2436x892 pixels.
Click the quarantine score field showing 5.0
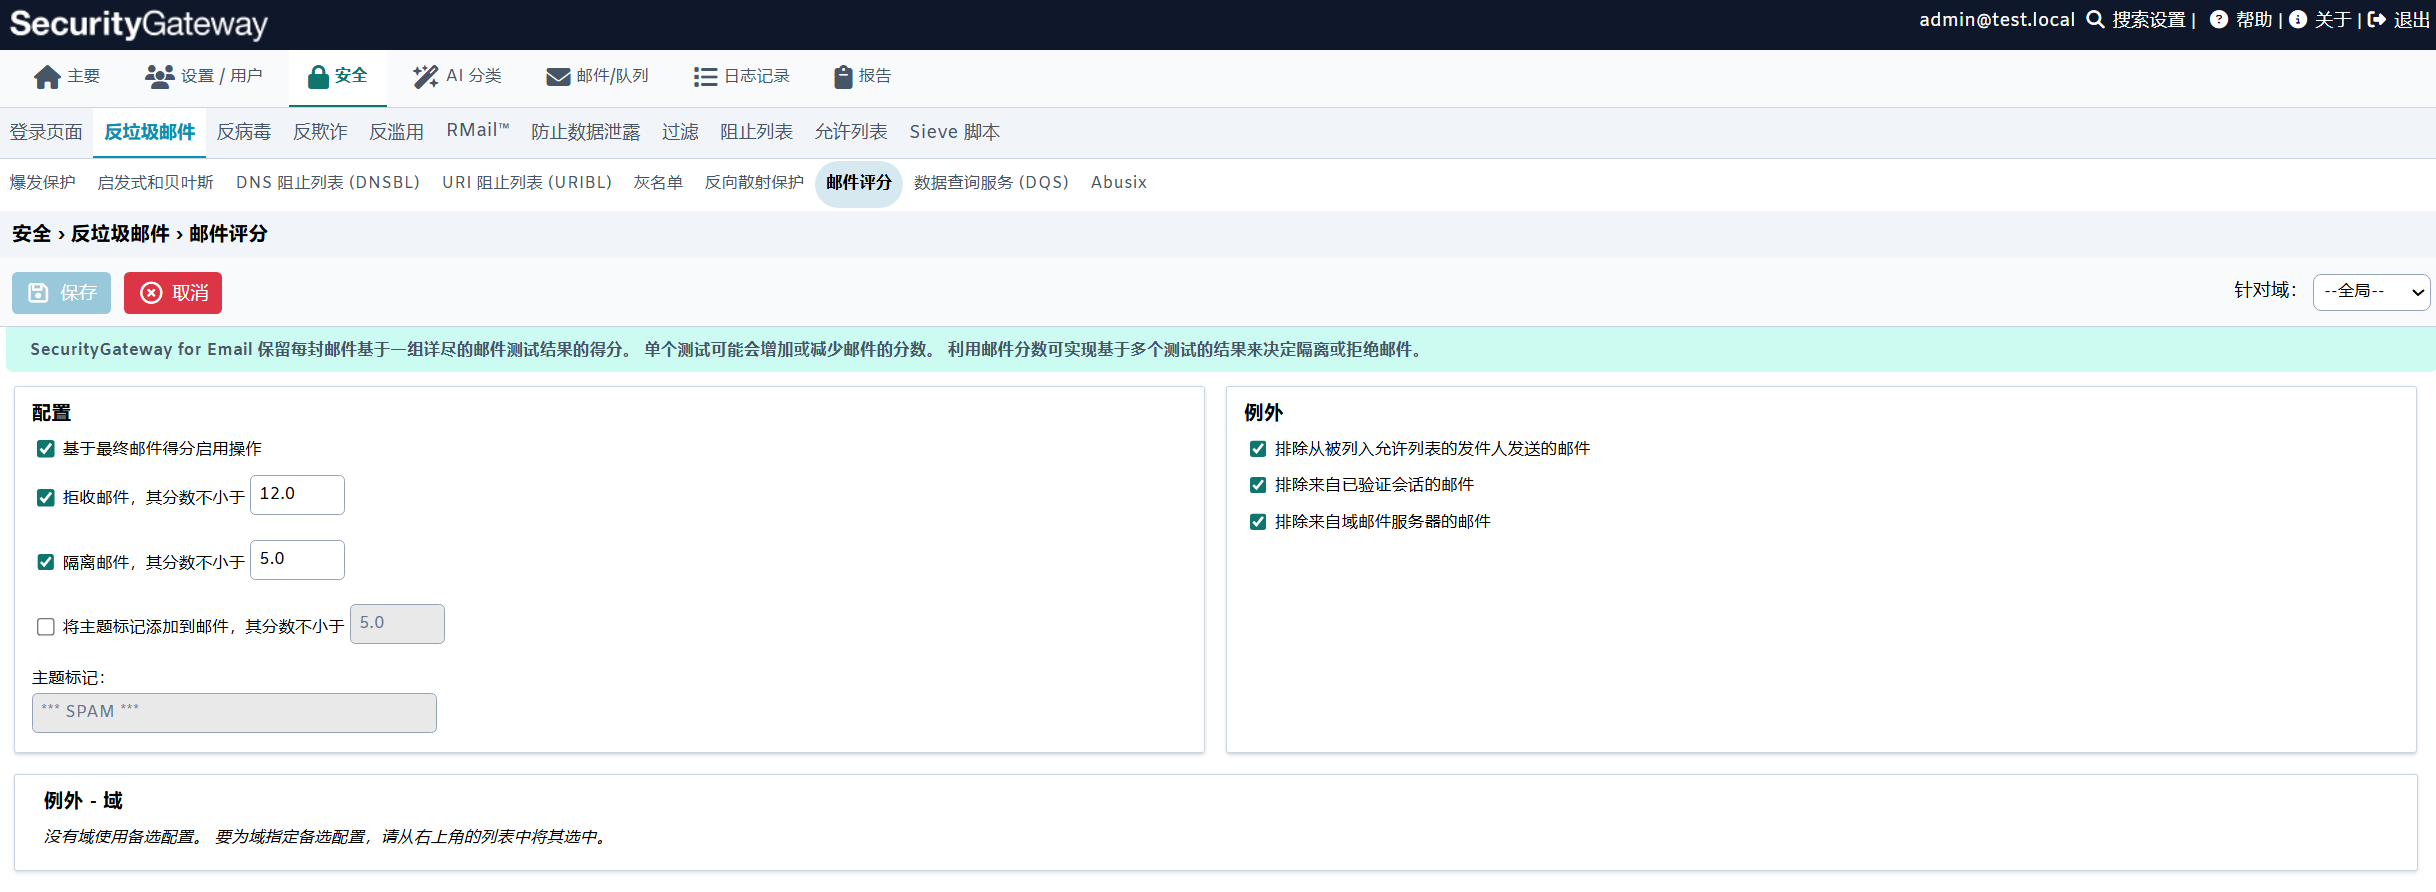click(x=297, y=560)
